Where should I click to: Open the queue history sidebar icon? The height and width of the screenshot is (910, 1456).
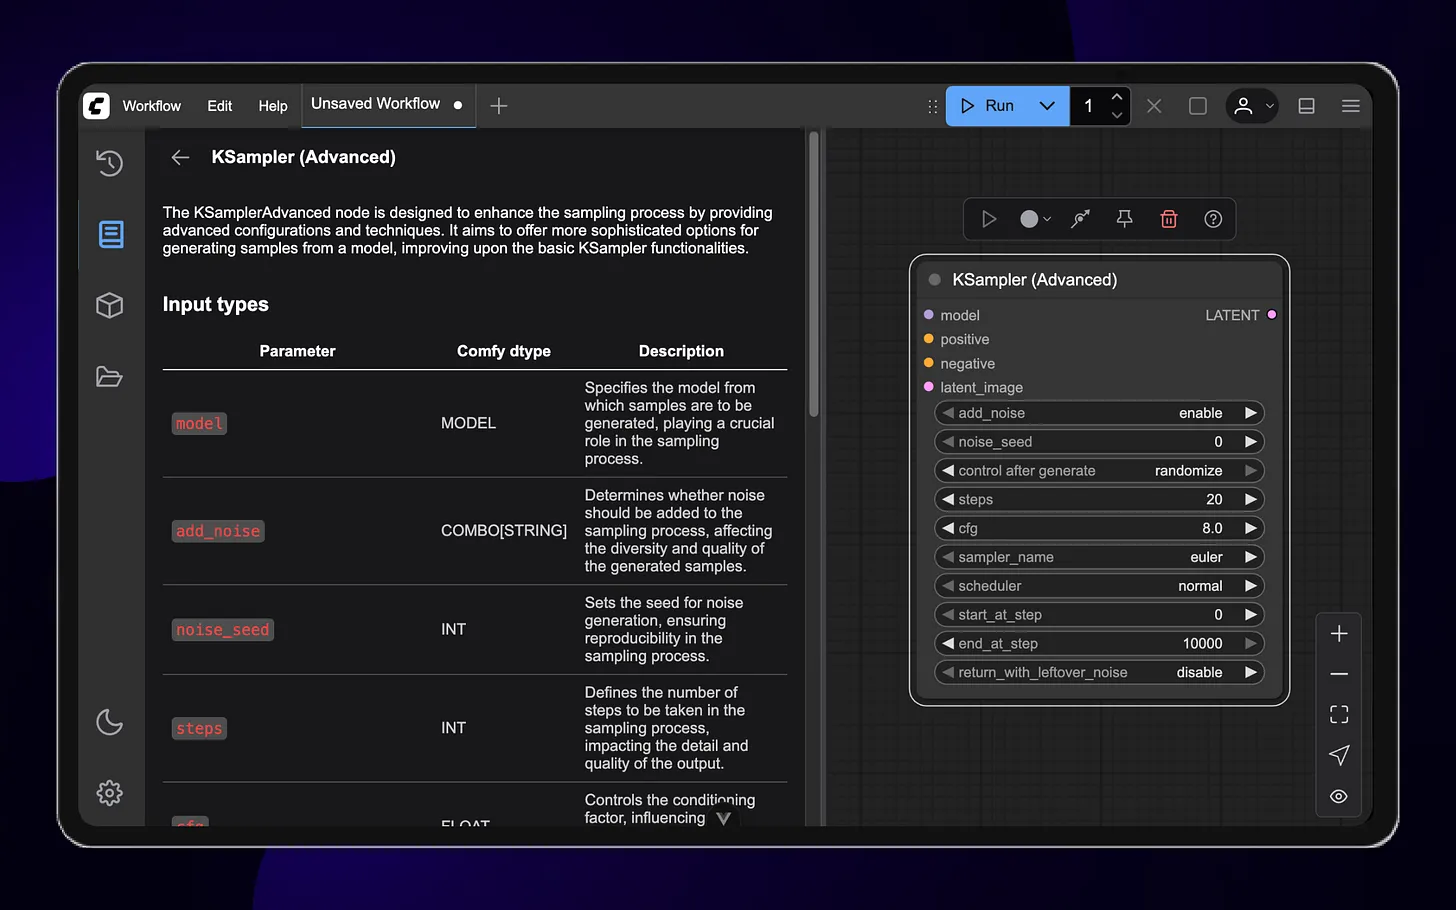click(x=110, y=163)
